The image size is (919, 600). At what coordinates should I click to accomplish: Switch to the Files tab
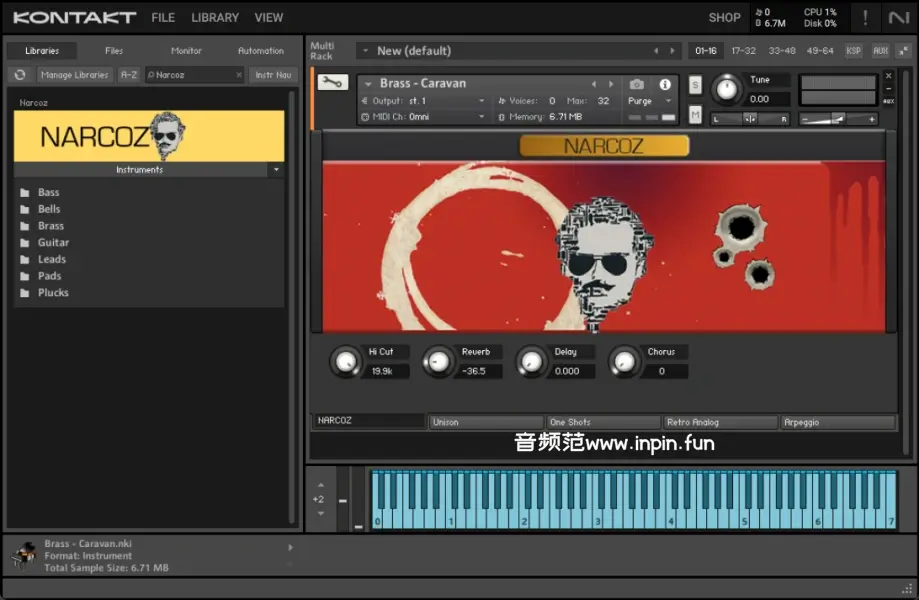114,51
